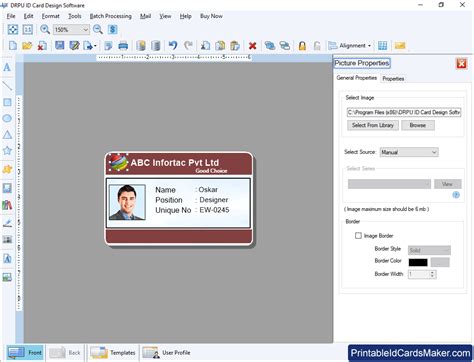Click the bring to front icon
This screenshot has height=362, width=474.
click(x=270, y=46)
